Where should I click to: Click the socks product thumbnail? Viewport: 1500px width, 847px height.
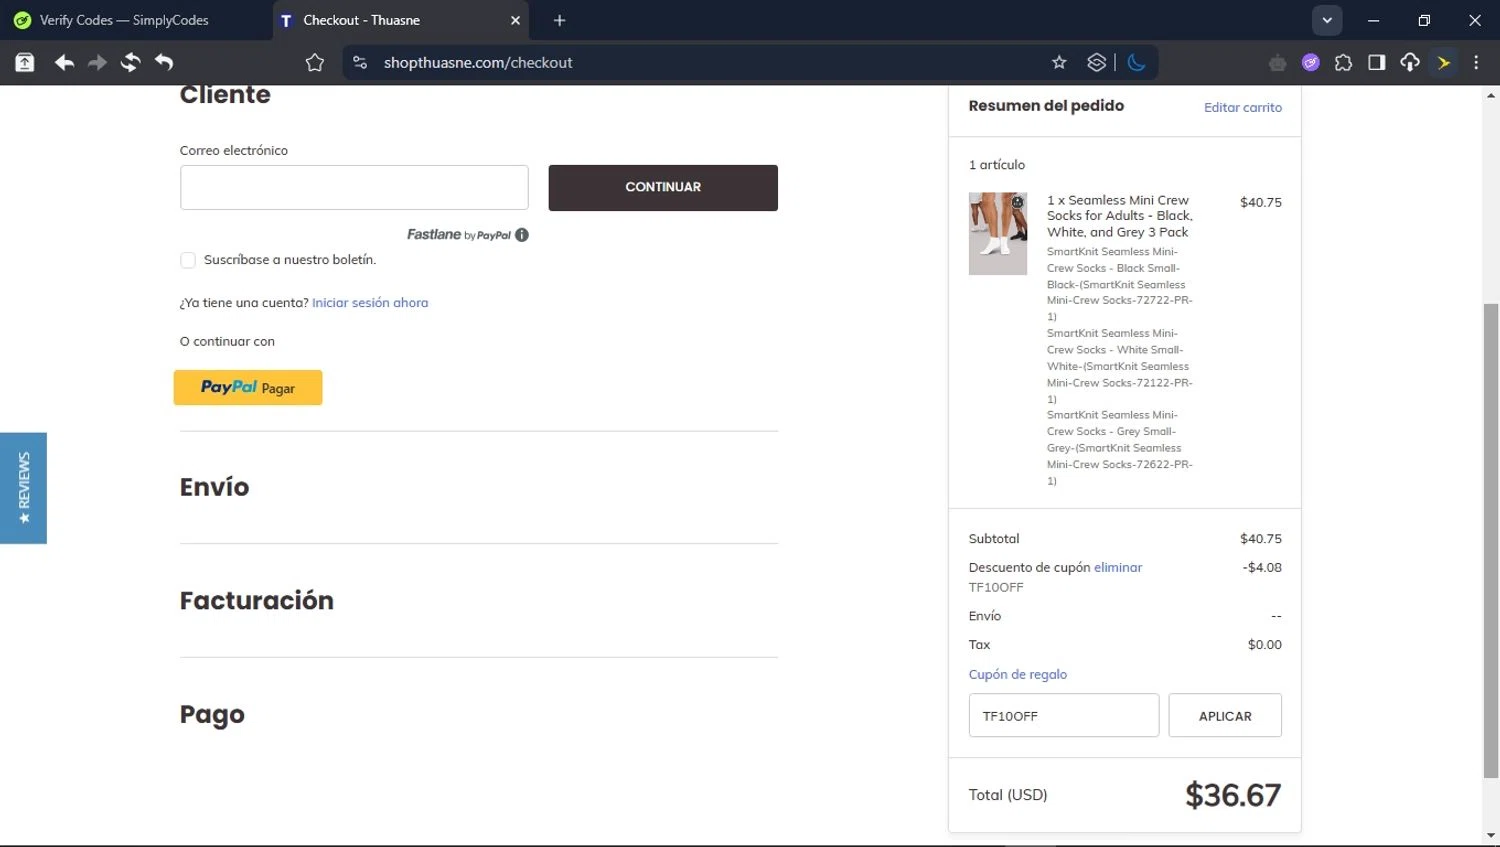(998, 233)
